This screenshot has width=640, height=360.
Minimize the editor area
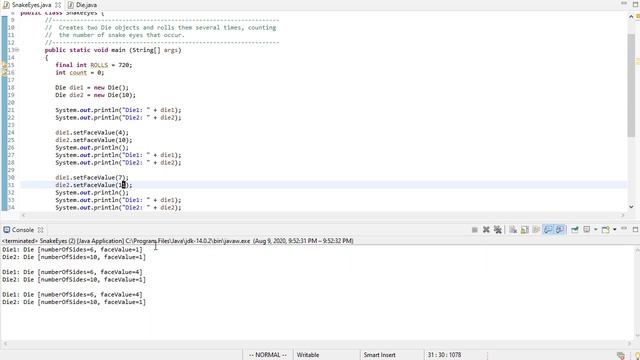624,4
